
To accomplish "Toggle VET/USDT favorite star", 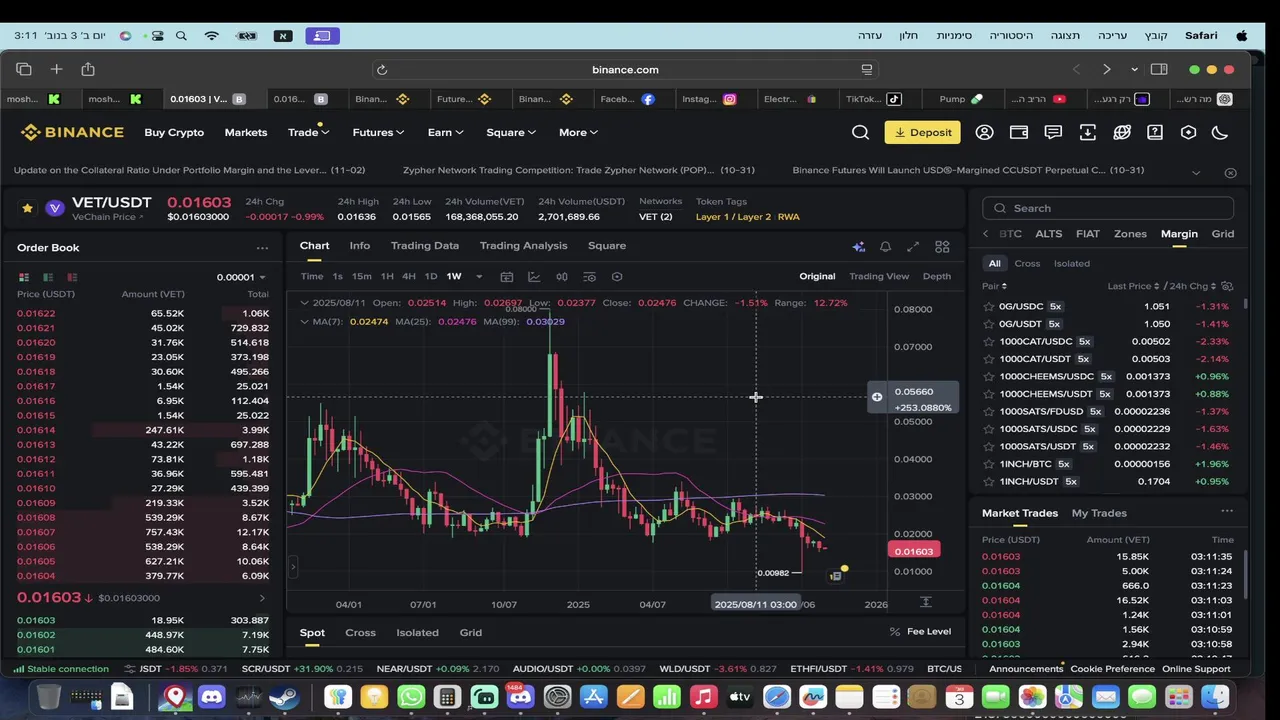I will pos(27,208).
